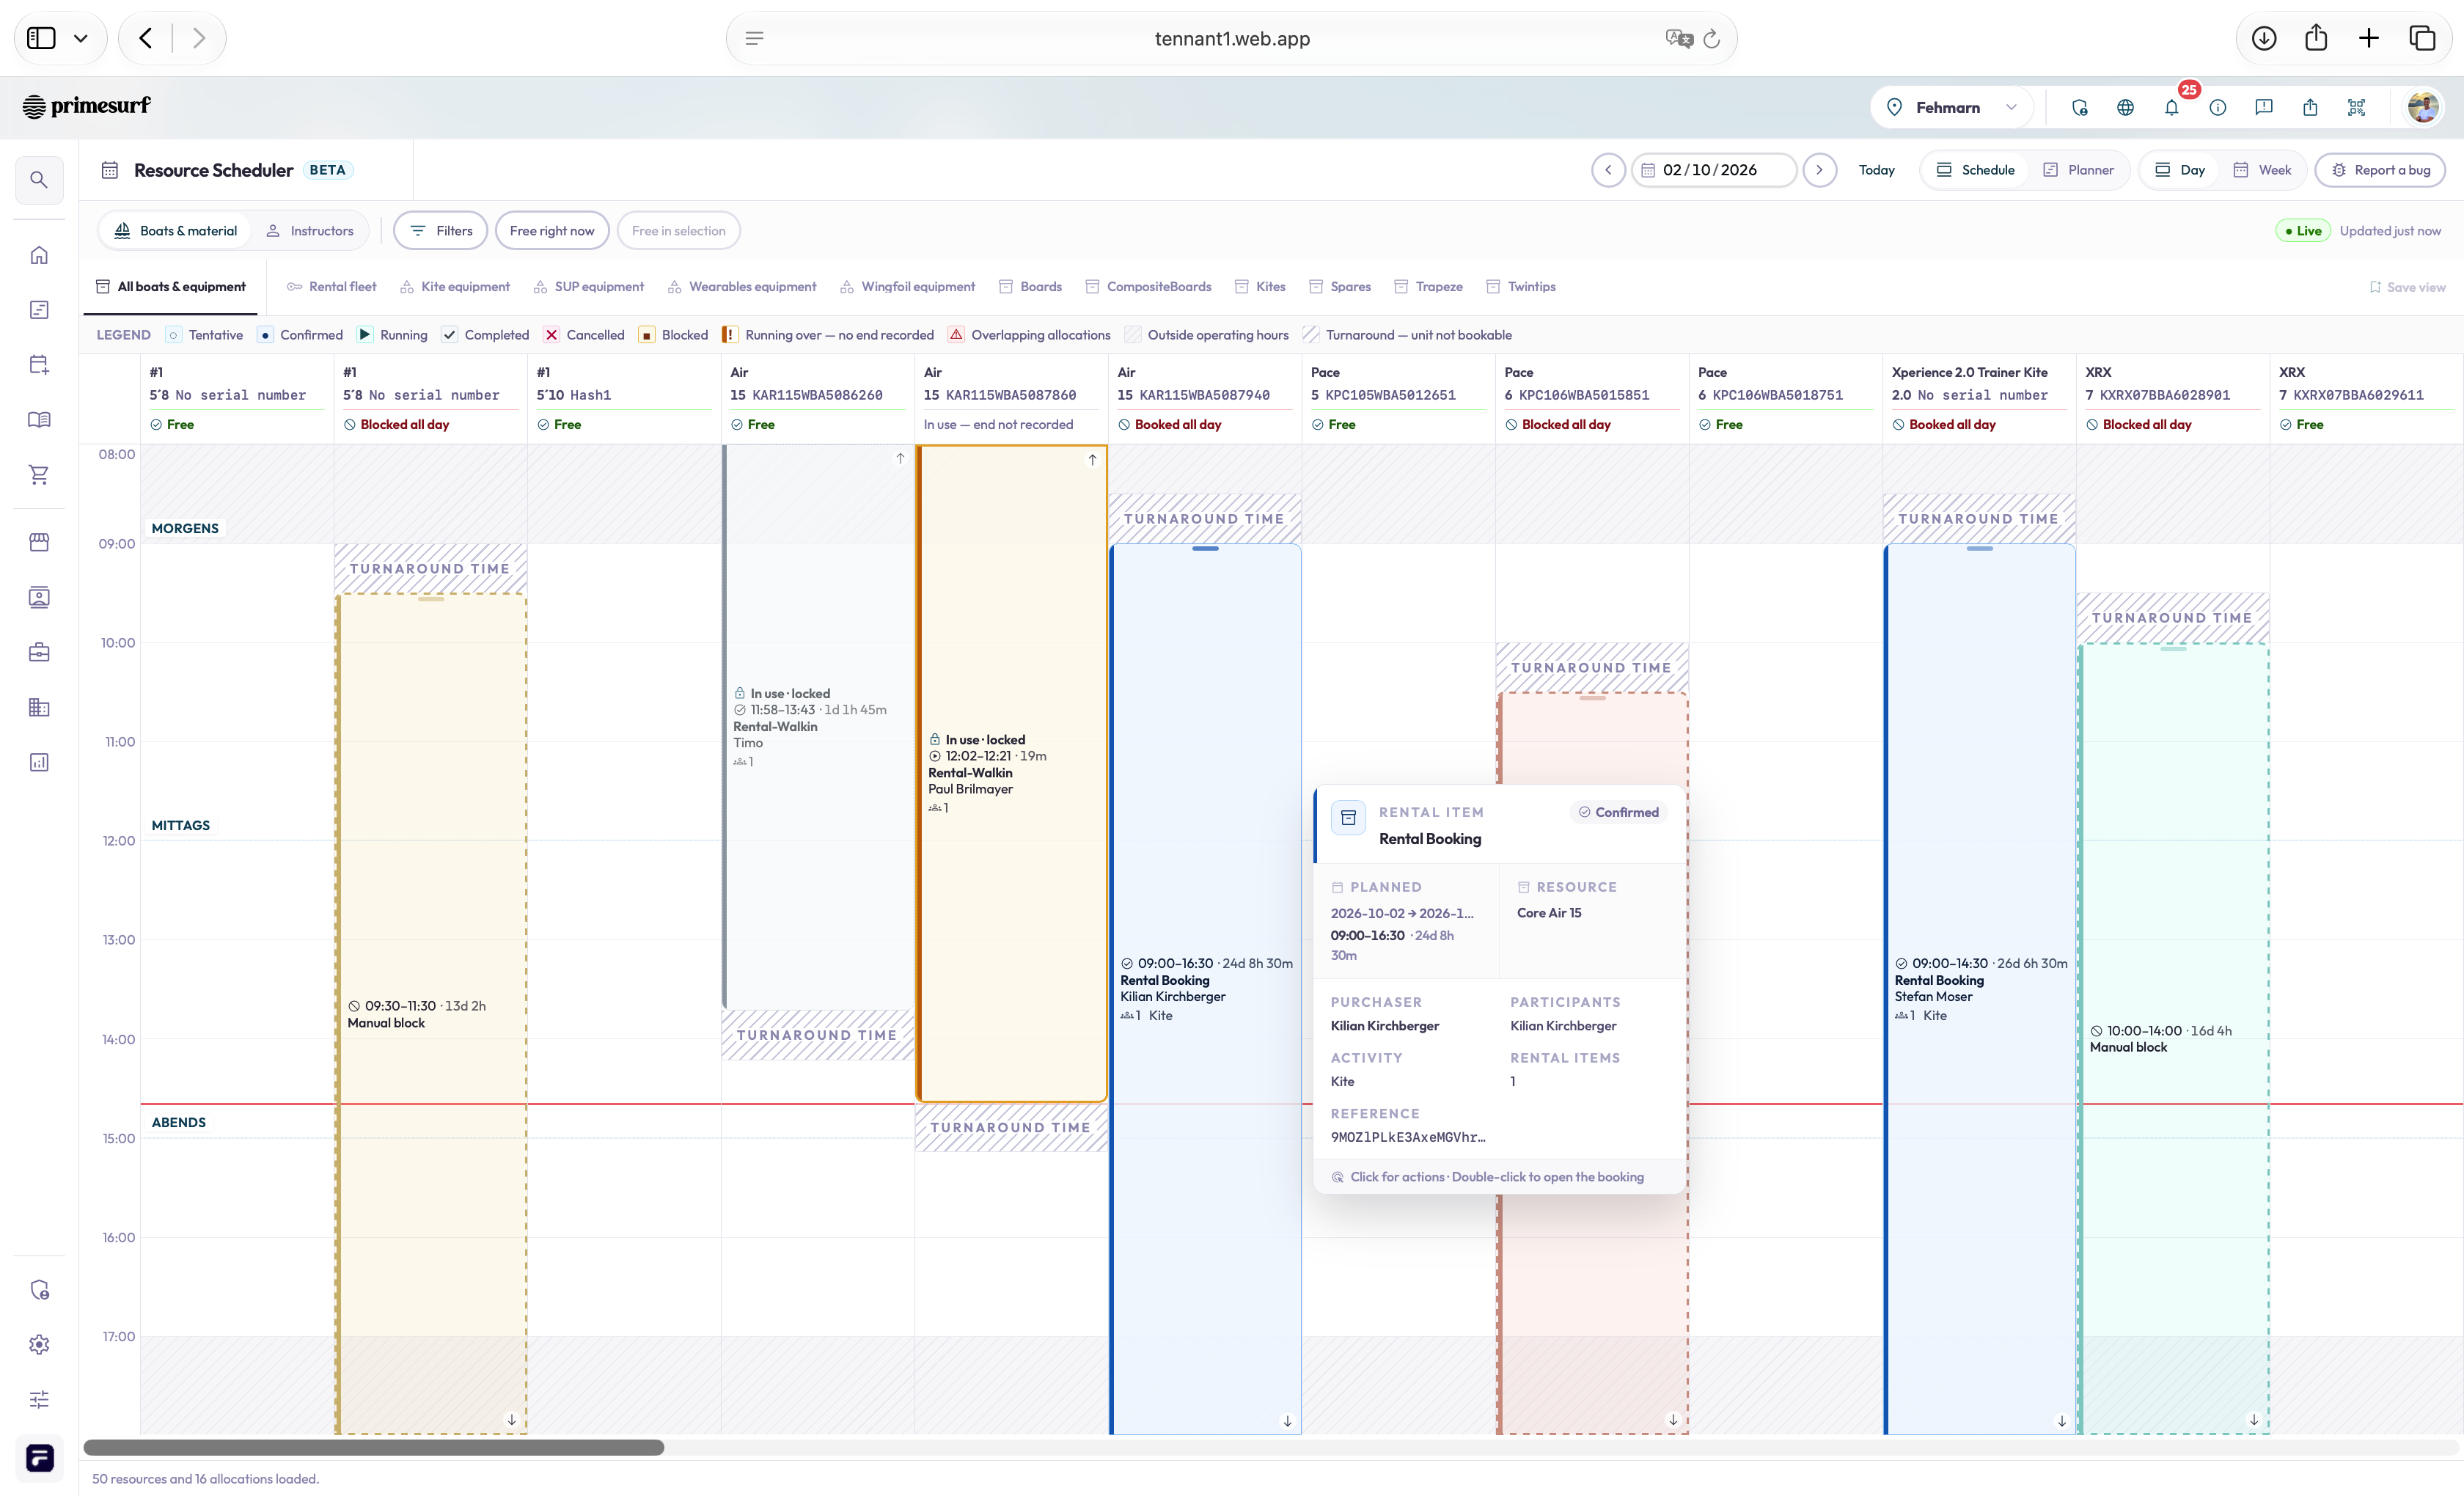
Task: Switch to the Week view
Action: coord(2262,170)
